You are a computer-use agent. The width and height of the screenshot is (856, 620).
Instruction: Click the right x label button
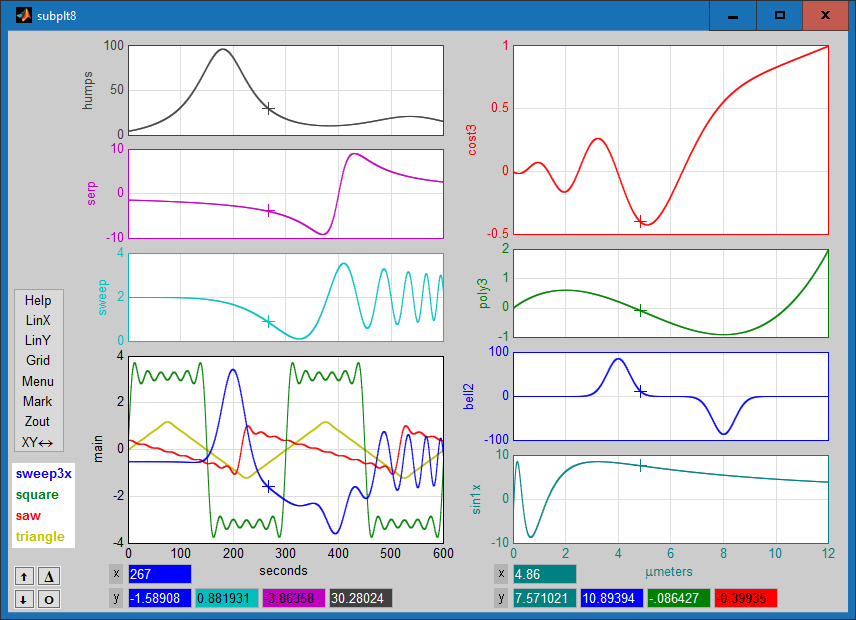point(501,574)
